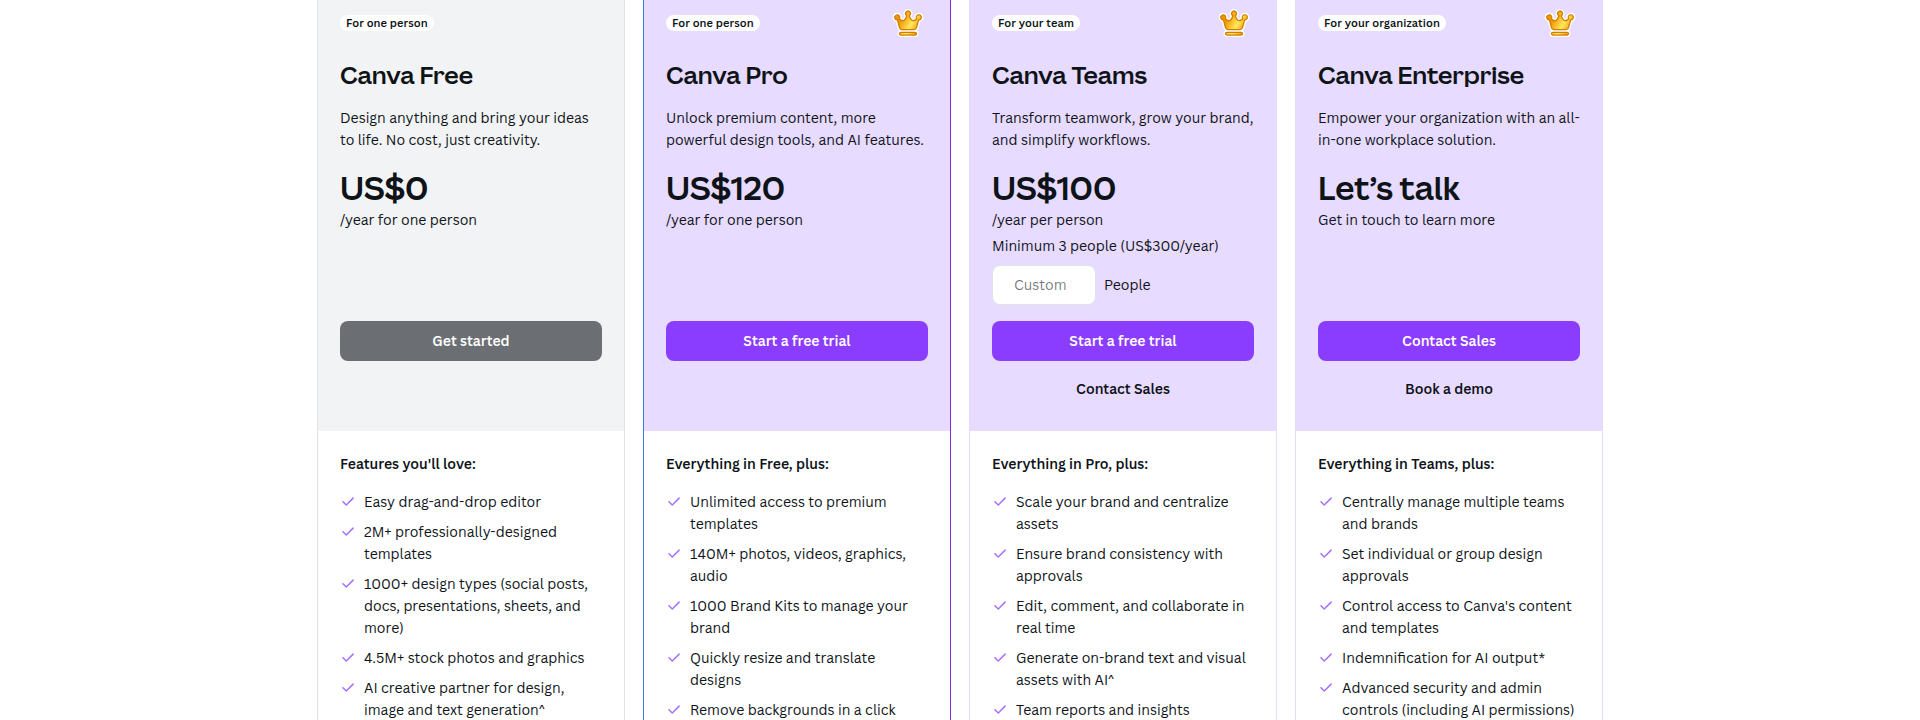This screenshot has height=720, width=1920.
Task: Click the For your team badge
Action: tap(1036, 22)
